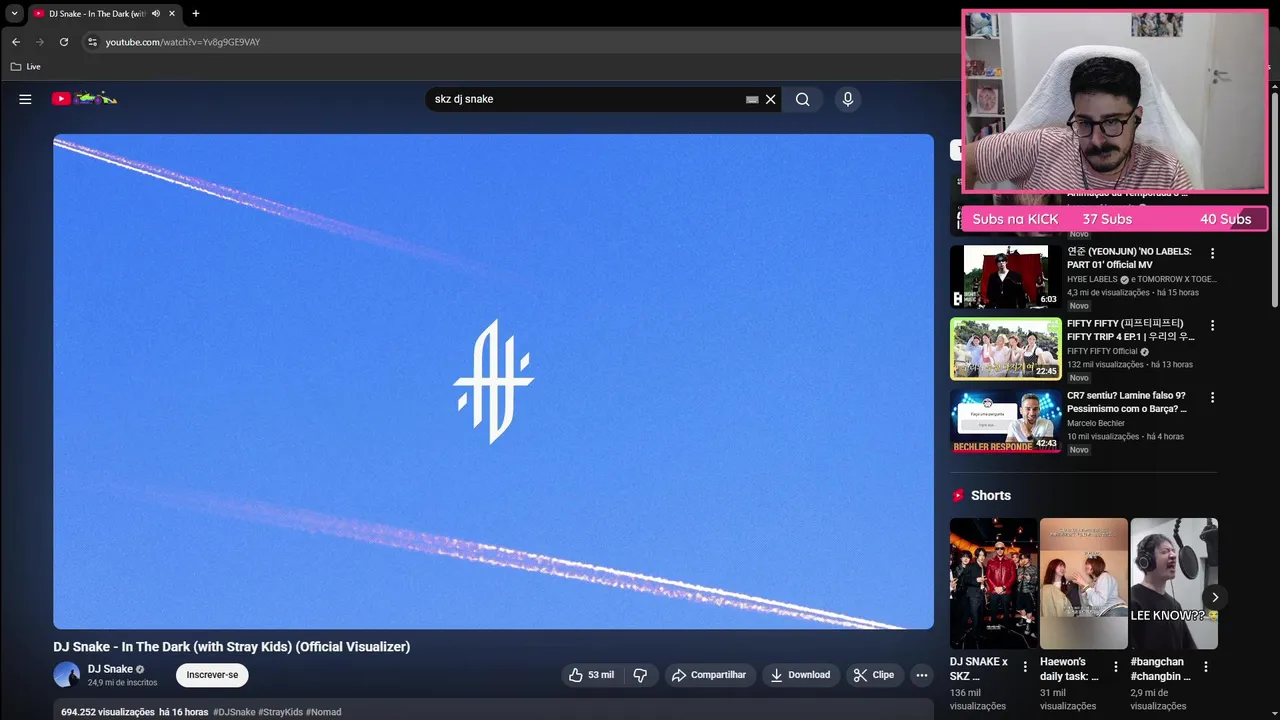Screen dimensions: 1280x720
Task: Open the YouTube hamburger guide menu
Action: (x=25, y=99)
